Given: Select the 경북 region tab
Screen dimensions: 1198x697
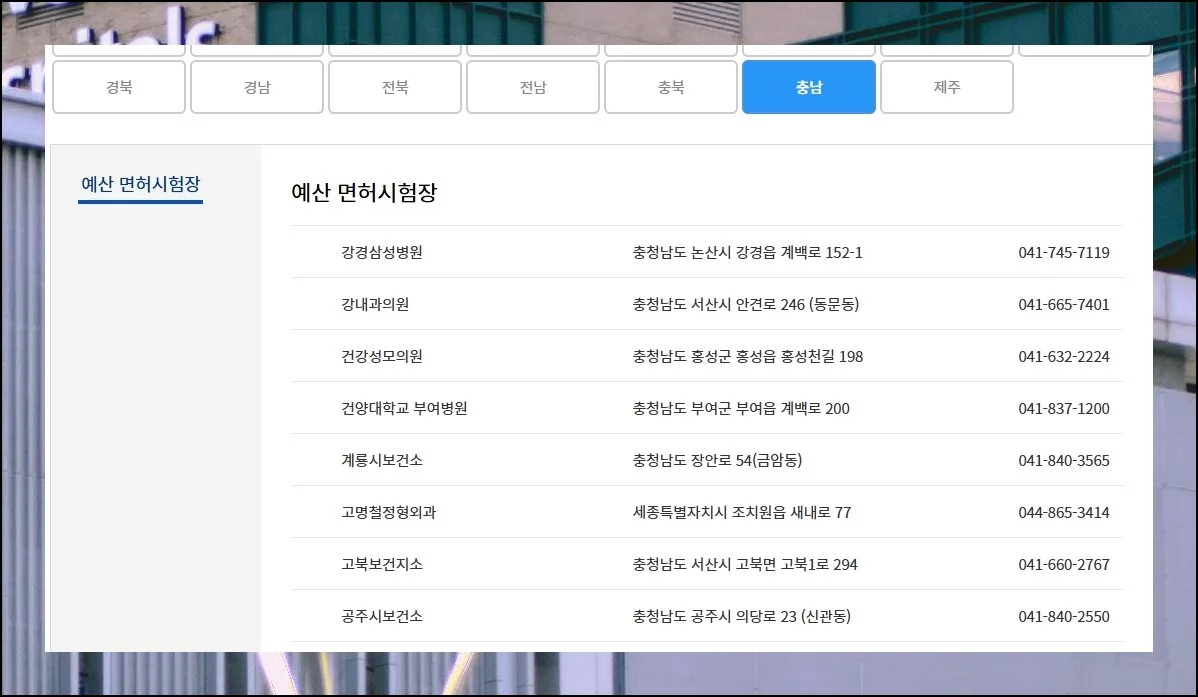Looking at the screenshot, I should (118, 87).
